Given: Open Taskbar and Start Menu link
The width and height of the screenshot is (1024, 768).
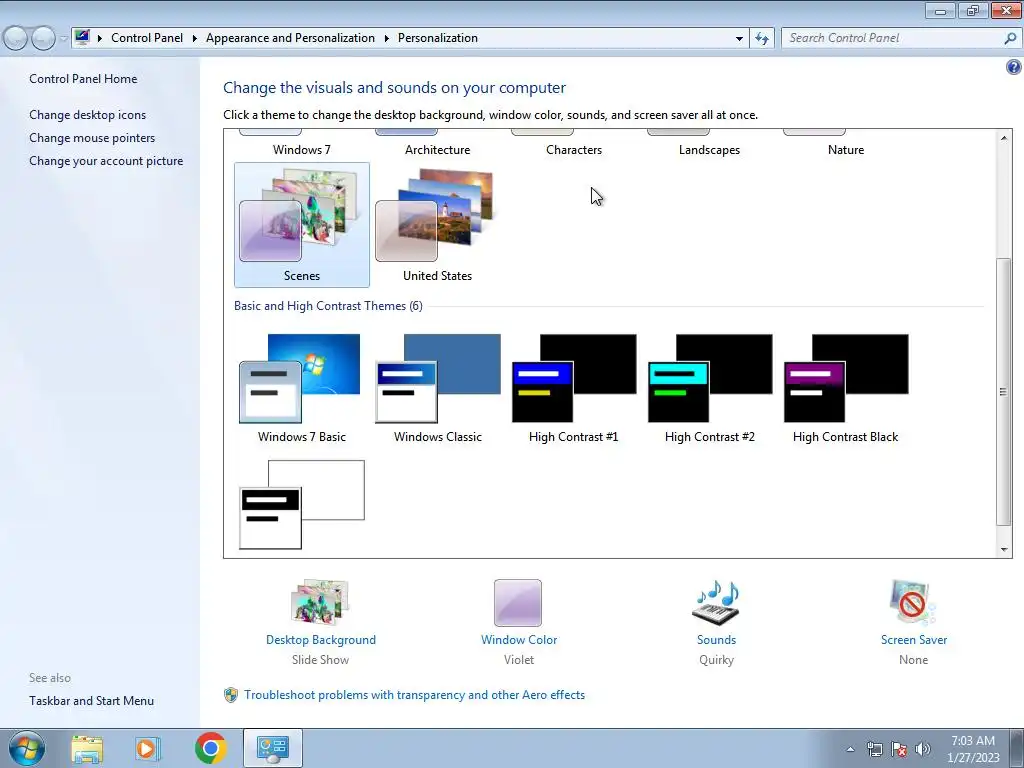Looking at the screenshot, I should click(x=91, y=701).
